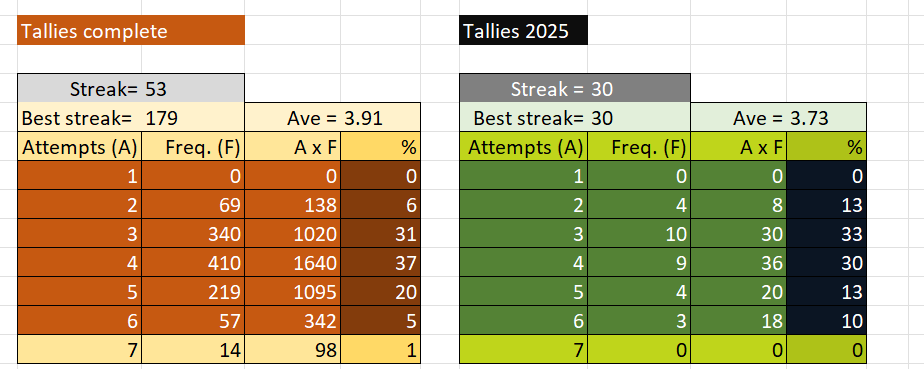Select the cell showing 98 in the bottom row
924x369 pixels.
[293, 350]
